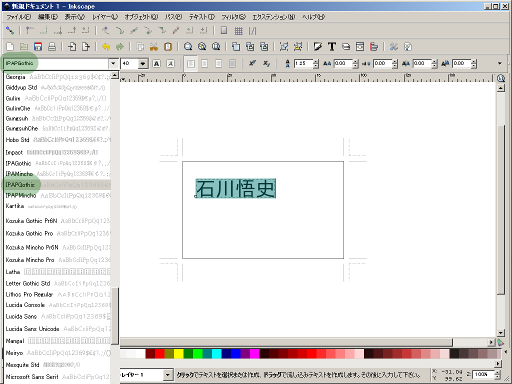The height and width of the screenshot is (384, 512).
Task: Open the レイヤー (Layer) menu
Action: tap(105, 17)
